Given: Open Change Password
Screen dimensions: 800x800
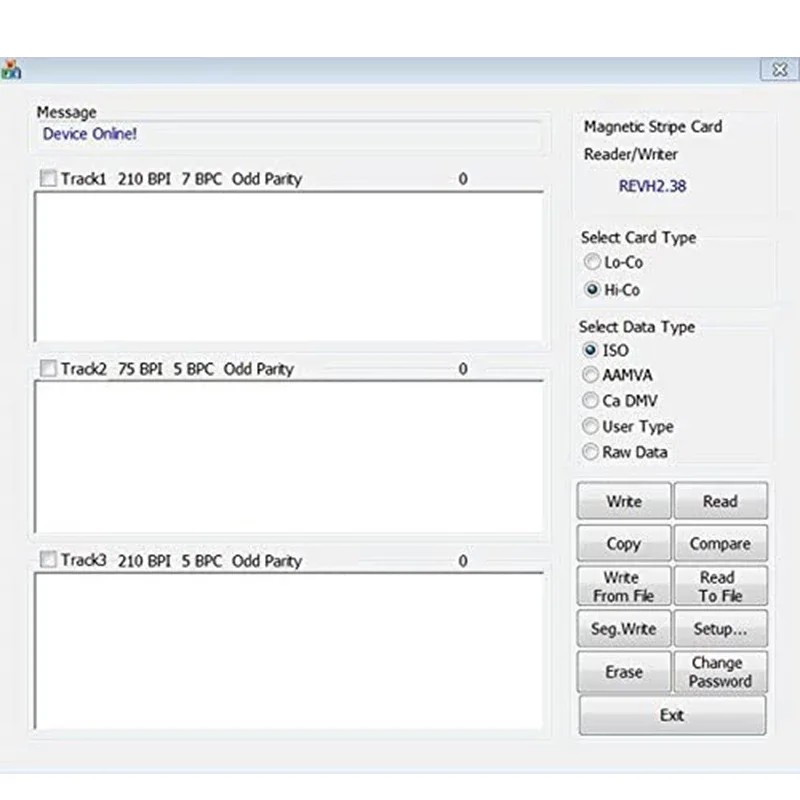Looking at the screenshot, I should click(x=720, y=671).
